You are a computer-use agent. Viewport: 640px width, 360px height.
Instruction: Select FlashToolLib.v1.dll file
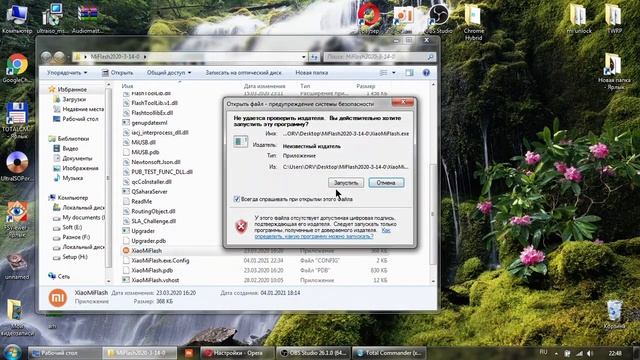[x=150, y=103]
